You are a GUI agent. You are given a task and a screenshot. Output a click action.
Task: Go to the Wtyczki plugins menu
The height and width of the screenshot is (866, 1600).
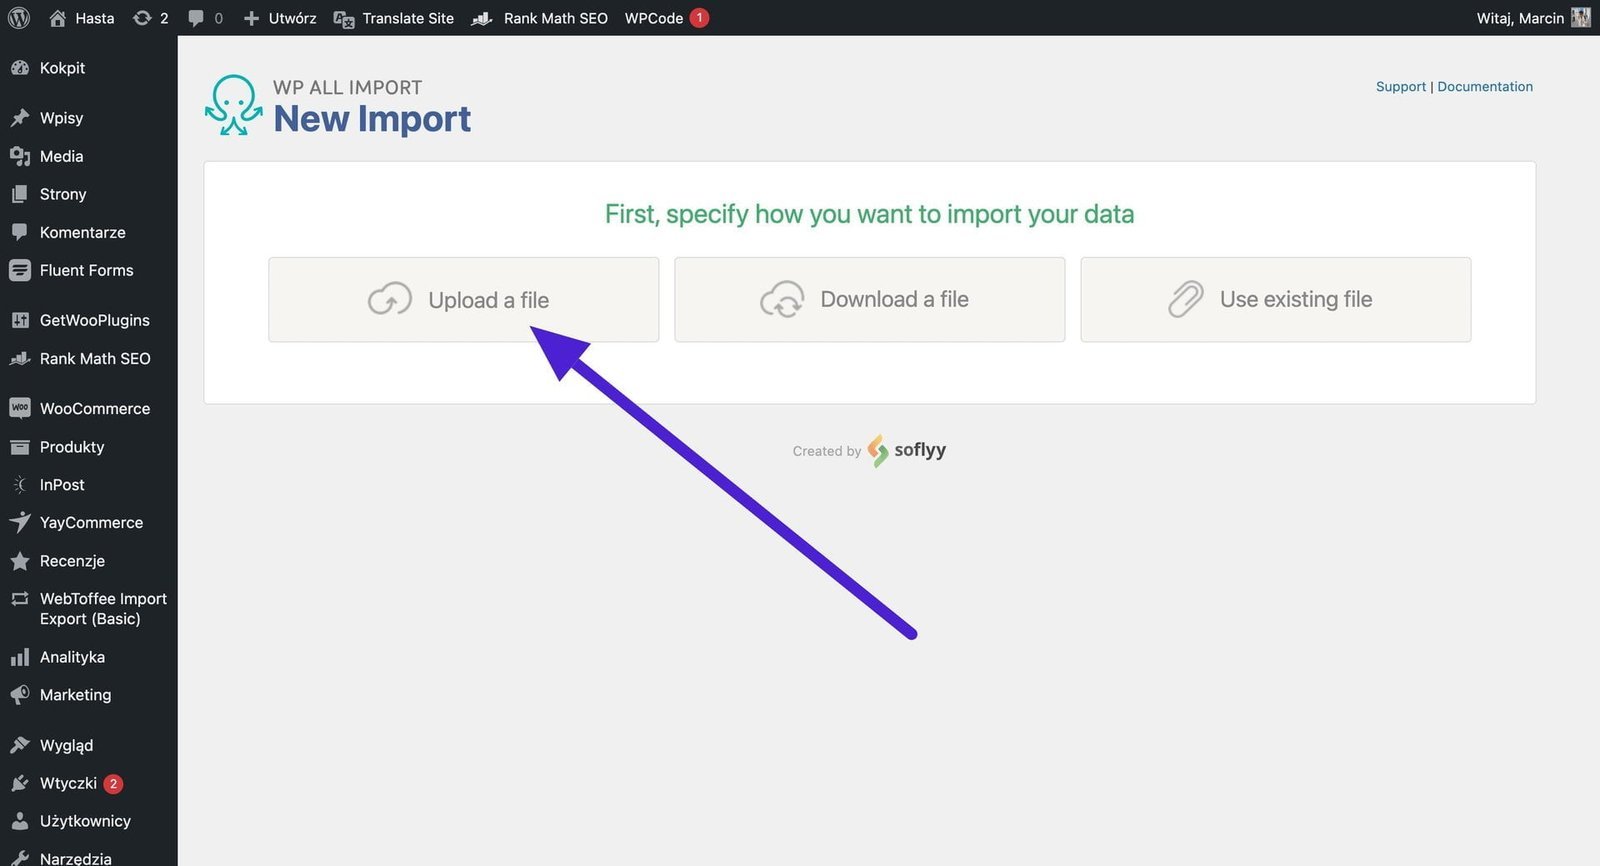coord(68,783)
